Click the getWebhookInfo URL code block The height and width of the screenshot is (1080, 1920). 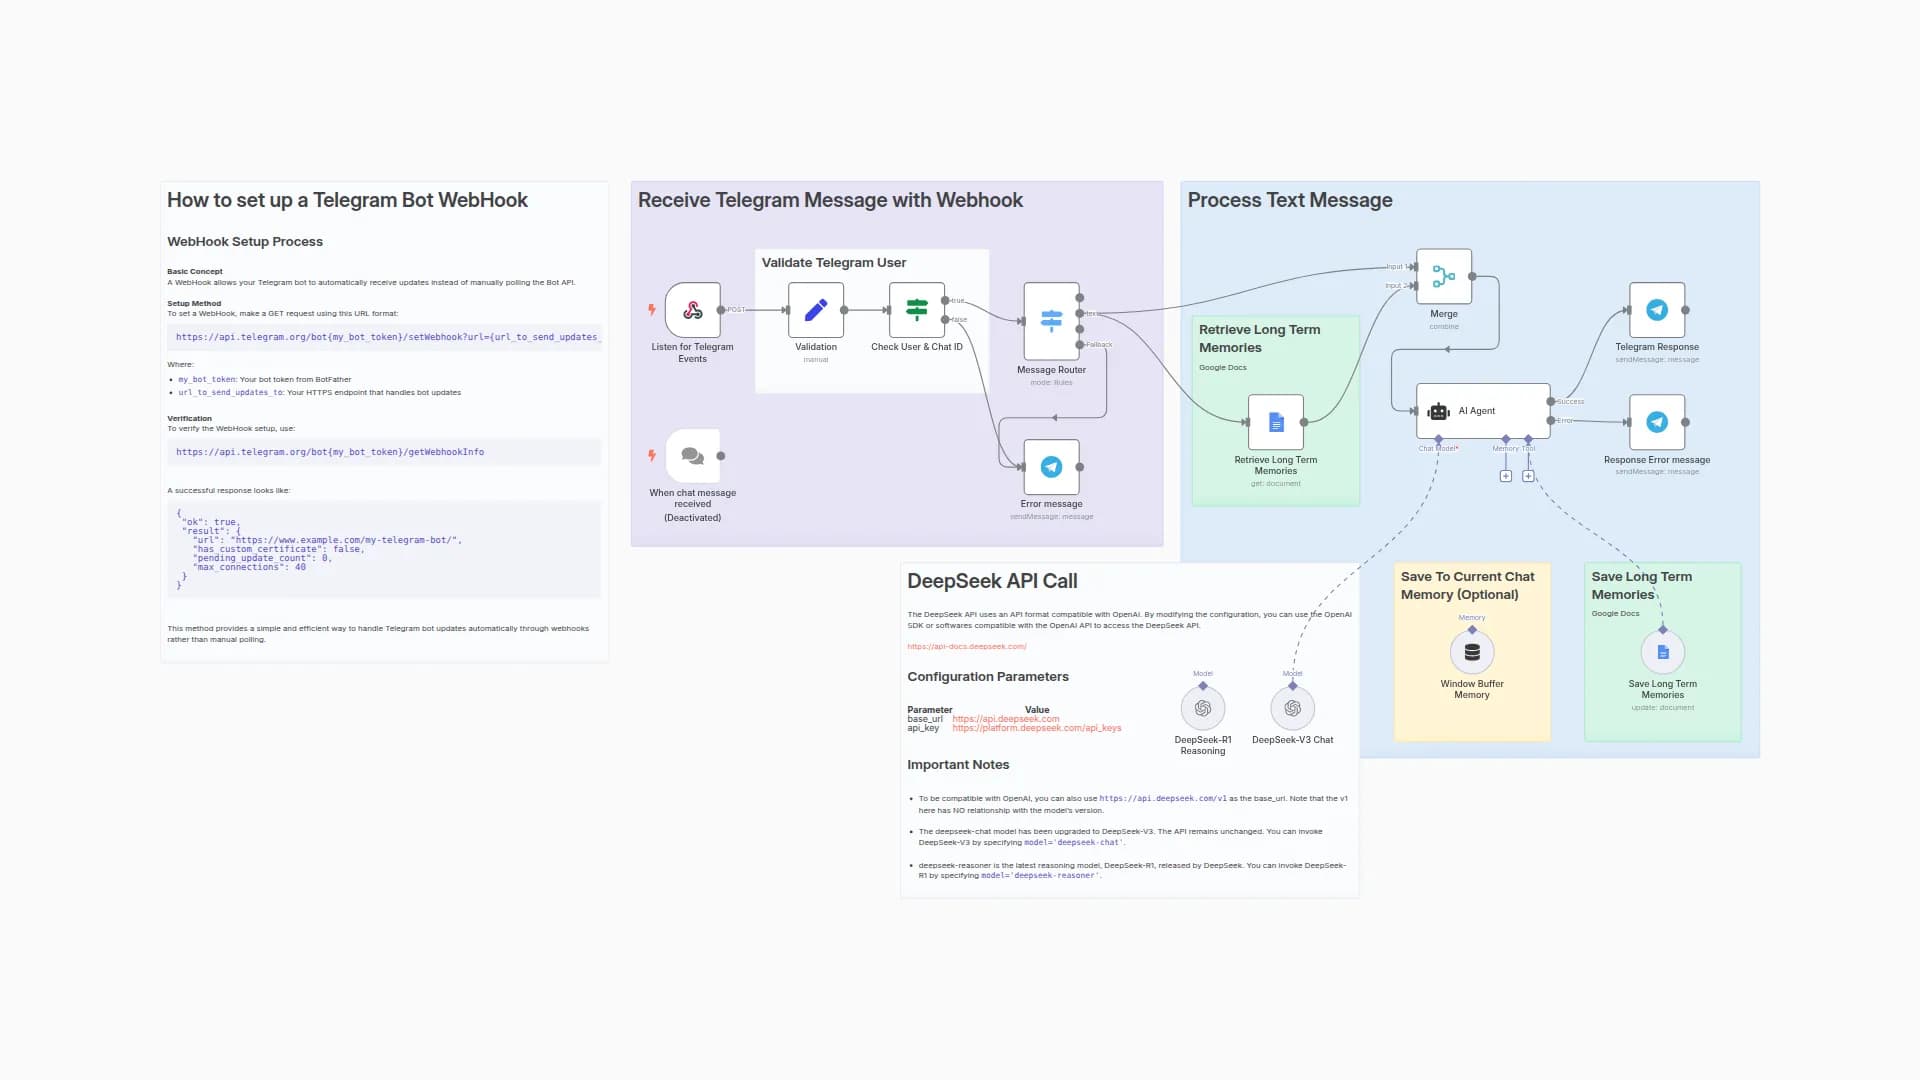click(x=384, y=452)
